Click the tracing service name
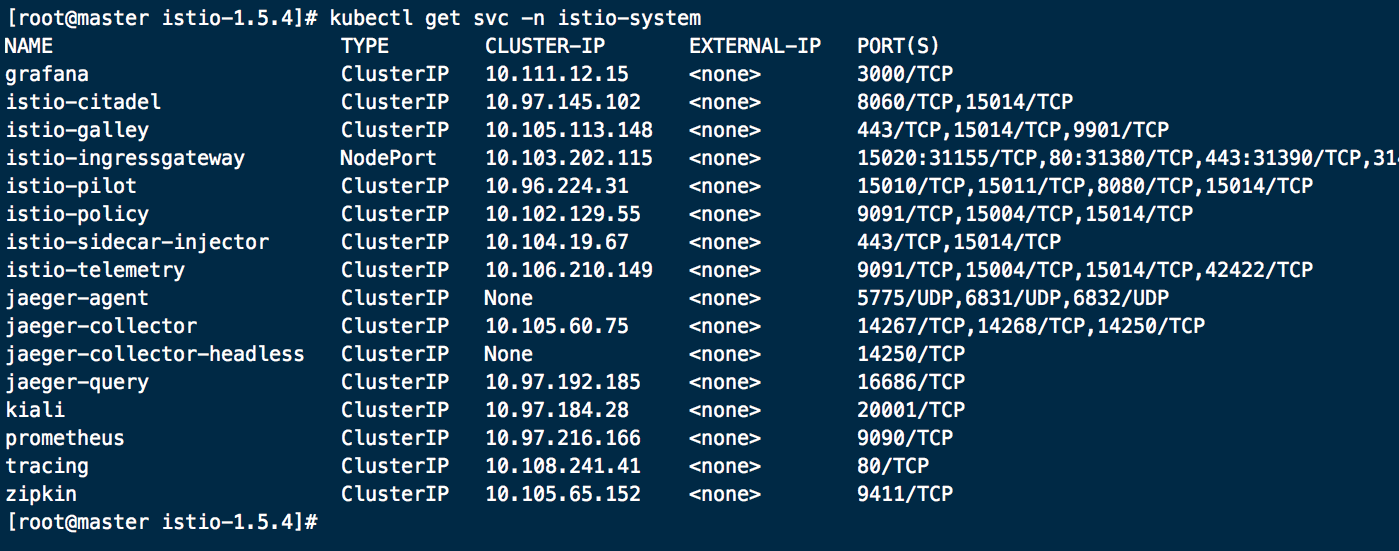 tap(46, 466)
